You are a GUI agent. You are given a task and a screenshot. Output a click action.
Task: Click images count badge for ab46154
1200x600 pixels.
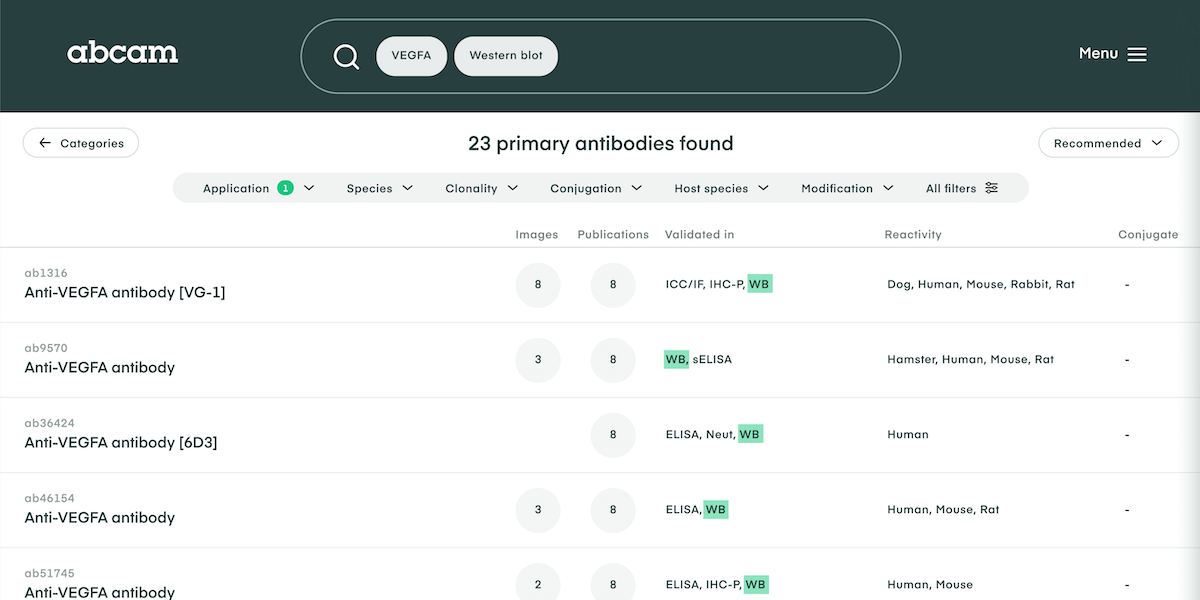click(x=538, y=510)
